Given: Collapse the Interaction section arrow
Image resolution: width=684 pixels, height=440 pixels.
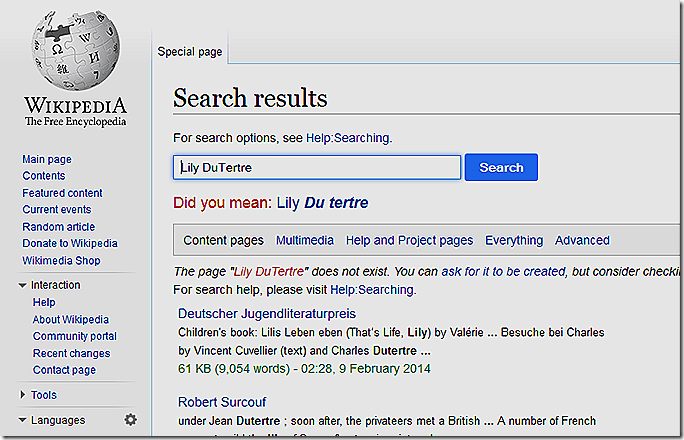Looking at the screenshot, I should tap(22, 285).
